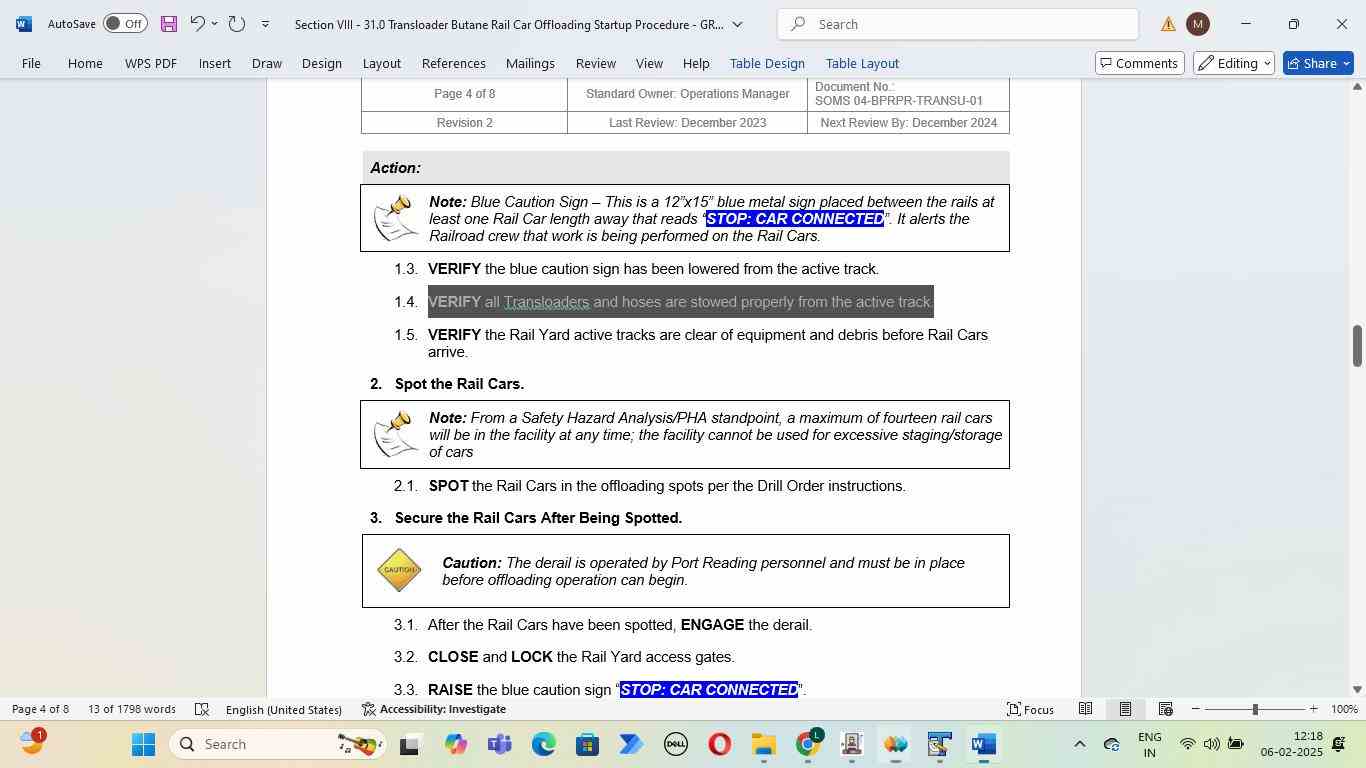Open the Layout tab
The height and width of the screenshot is (768, 1366).
(381, 63)
